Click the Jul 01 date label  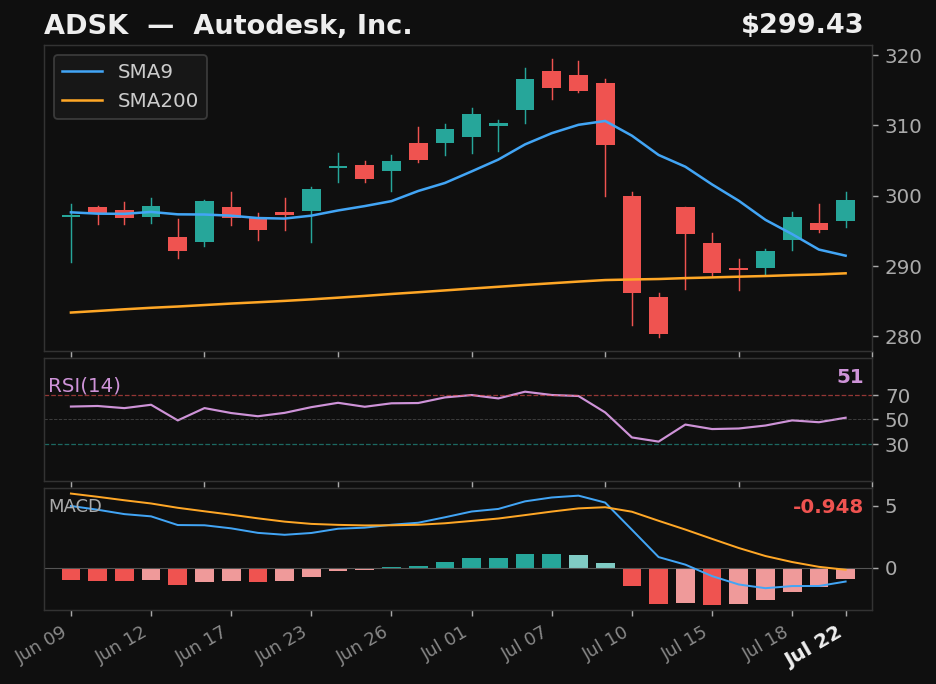(x=445, y=643)
